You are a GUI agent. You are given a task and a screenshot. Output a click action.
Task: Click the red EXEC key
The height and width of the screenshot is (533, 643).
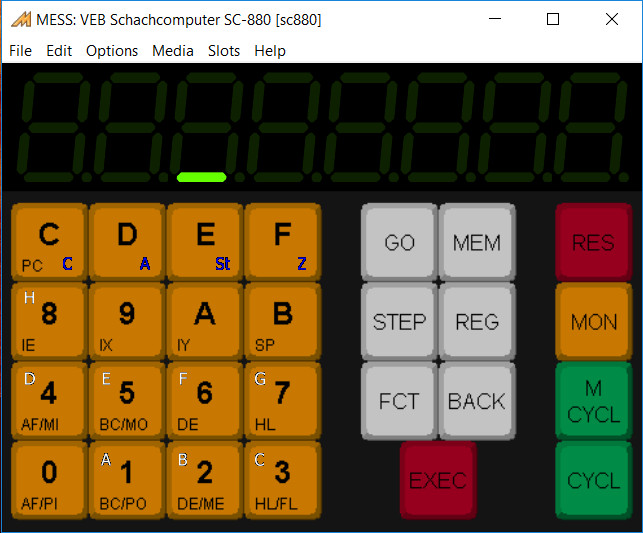438,481
